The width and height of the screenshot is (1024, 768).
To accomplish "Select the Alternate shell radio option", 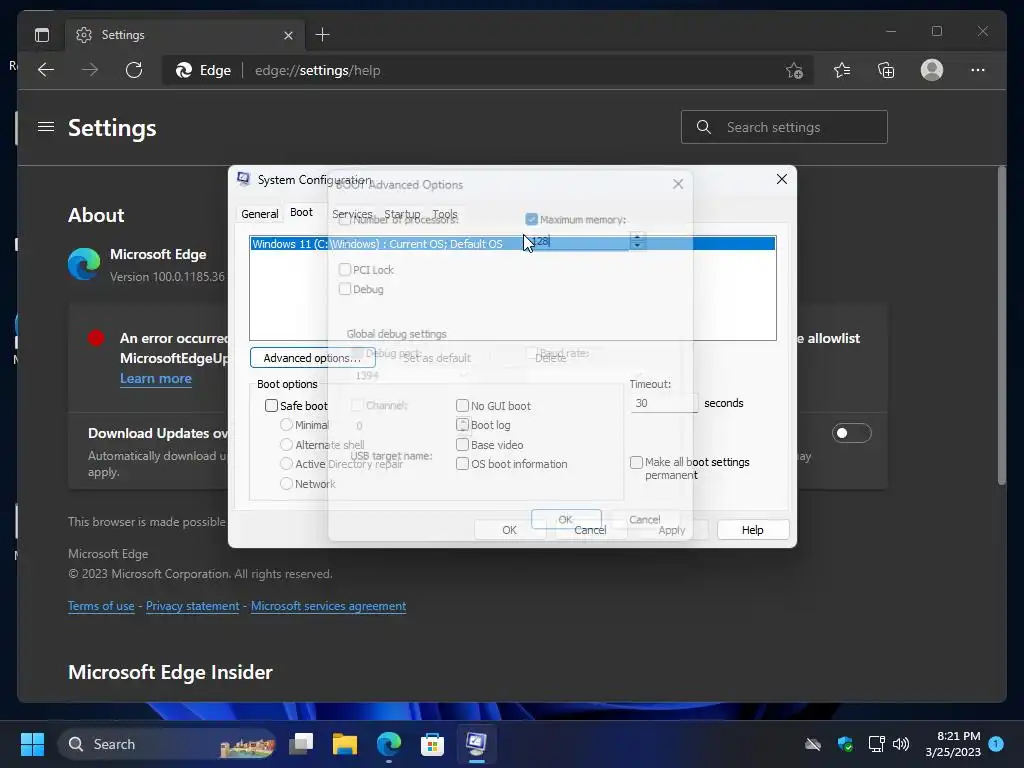I will 286,445.
